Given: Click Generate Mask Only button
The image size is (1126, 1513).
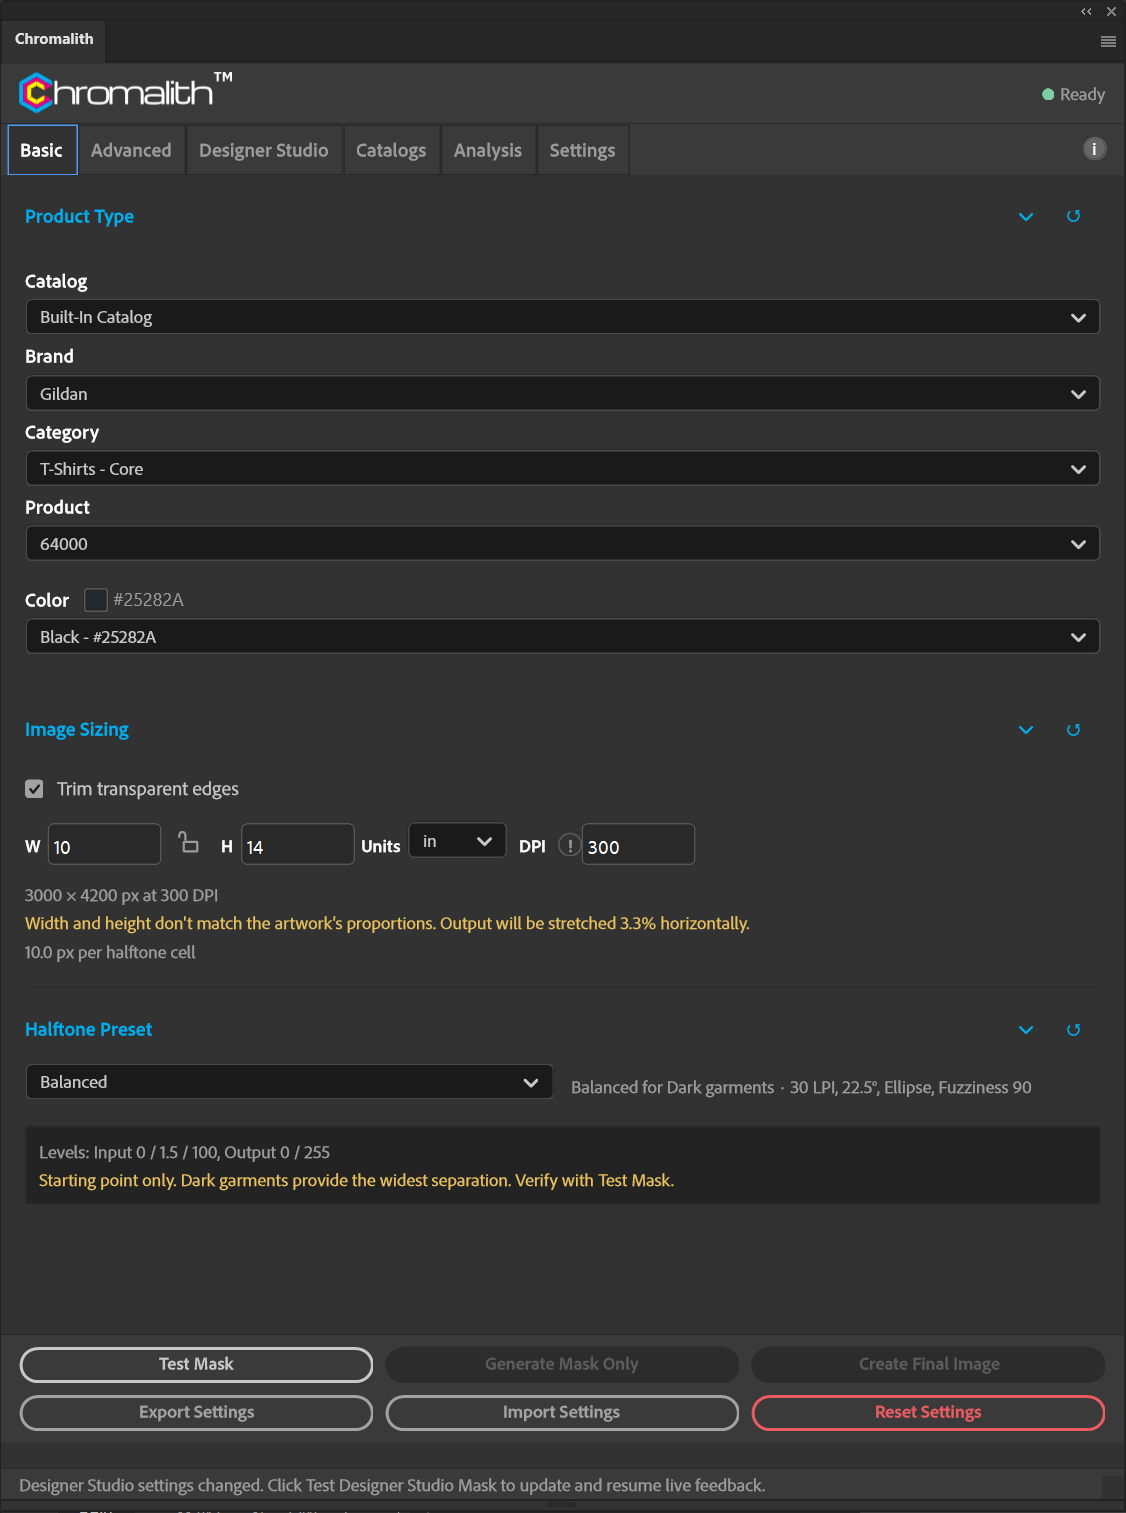Looking at the screenshot, I should pyautogui.click(x=562, y=1364).
